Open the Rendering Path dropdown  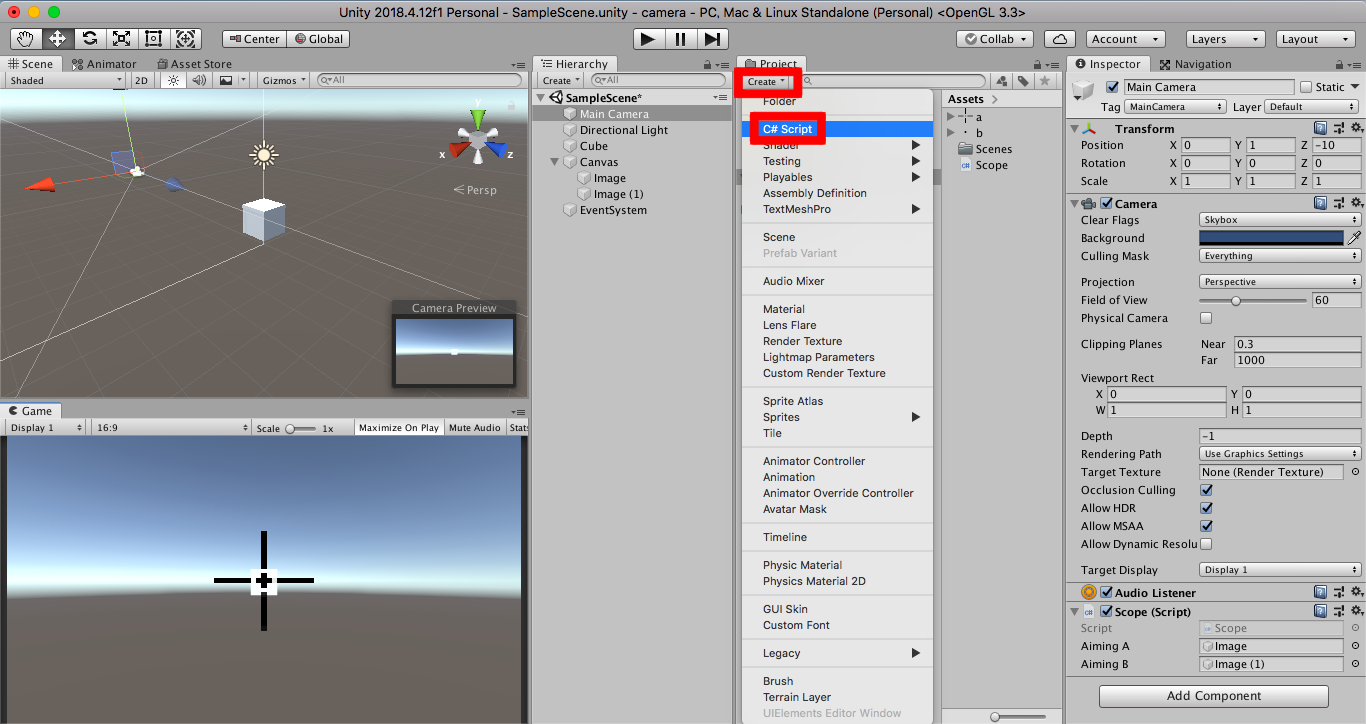point(1280,454)
